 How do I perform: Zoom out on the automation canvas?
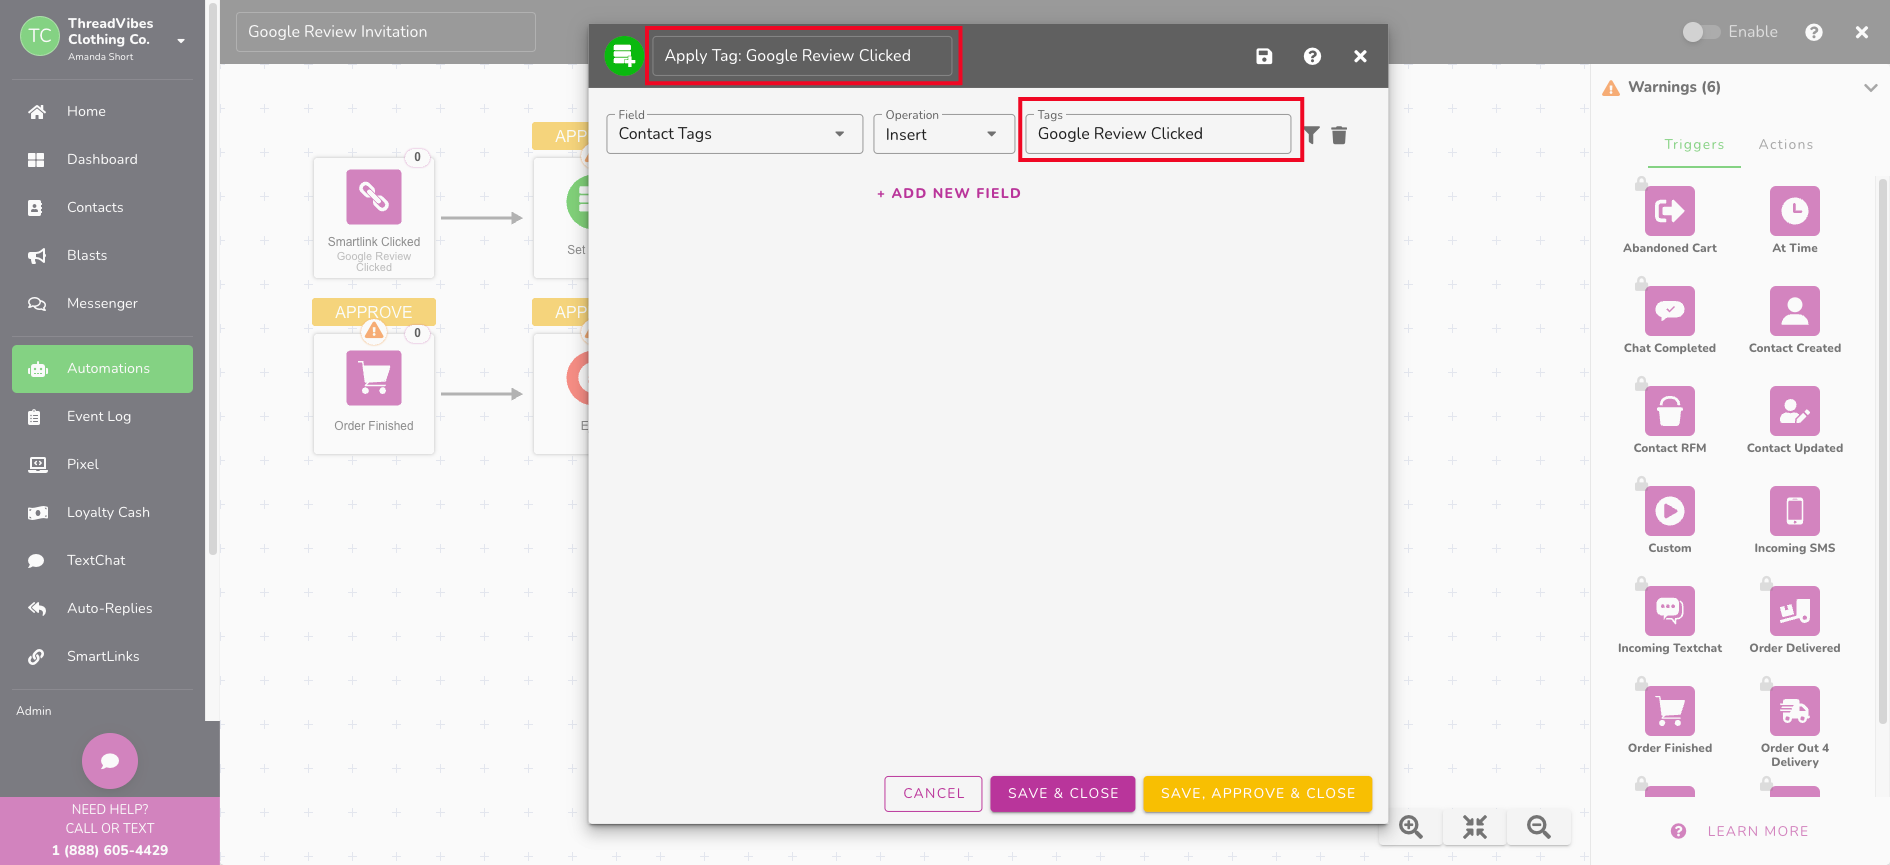click(1539, 827)
